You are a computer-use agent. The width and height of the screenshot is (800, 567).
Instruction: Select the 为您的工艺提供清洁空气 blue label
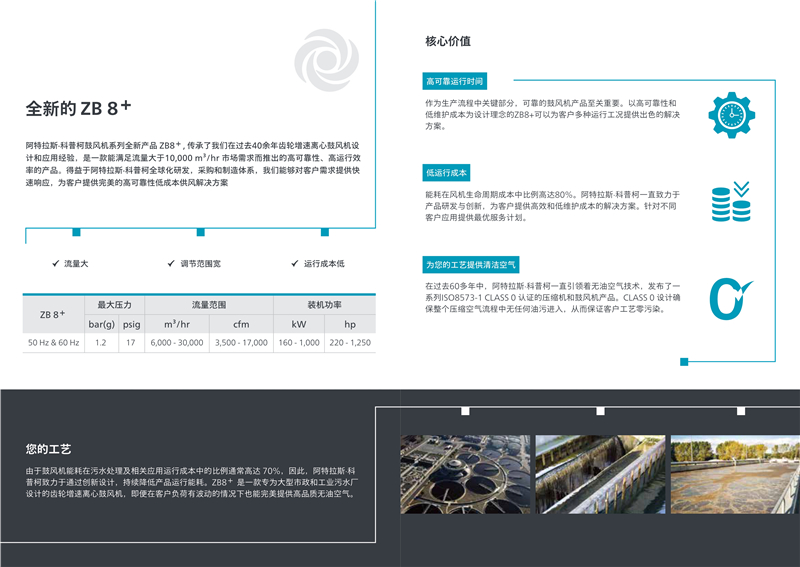(470, 264)
